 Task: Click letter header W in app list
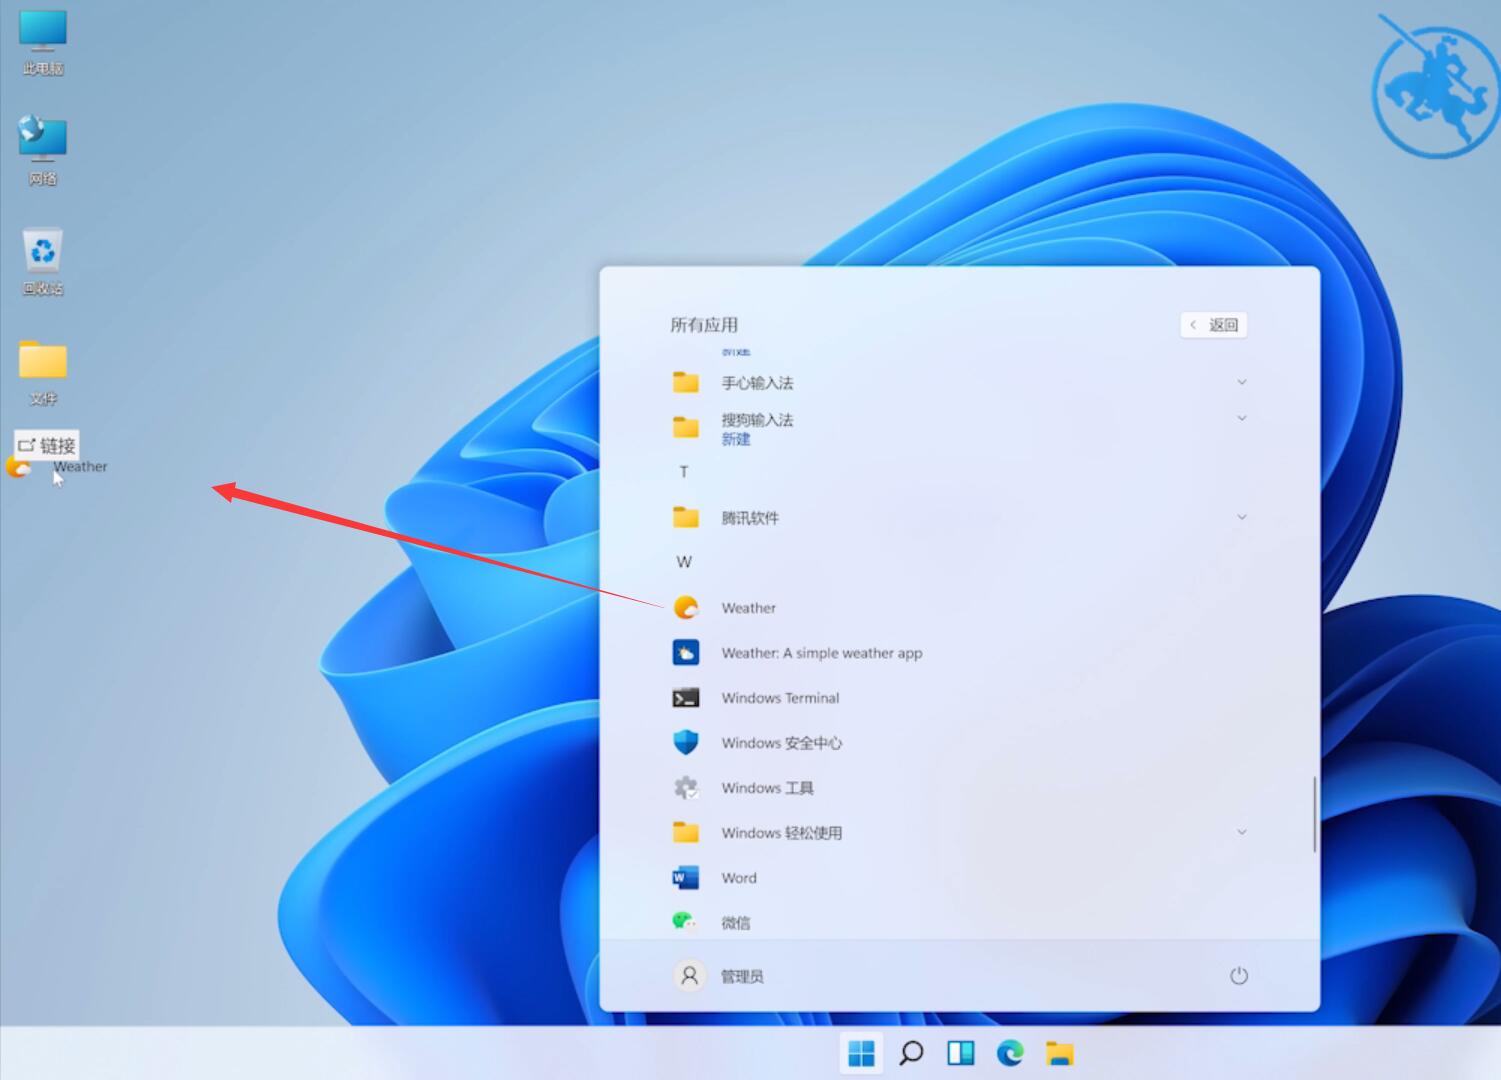tap(684, 562)
